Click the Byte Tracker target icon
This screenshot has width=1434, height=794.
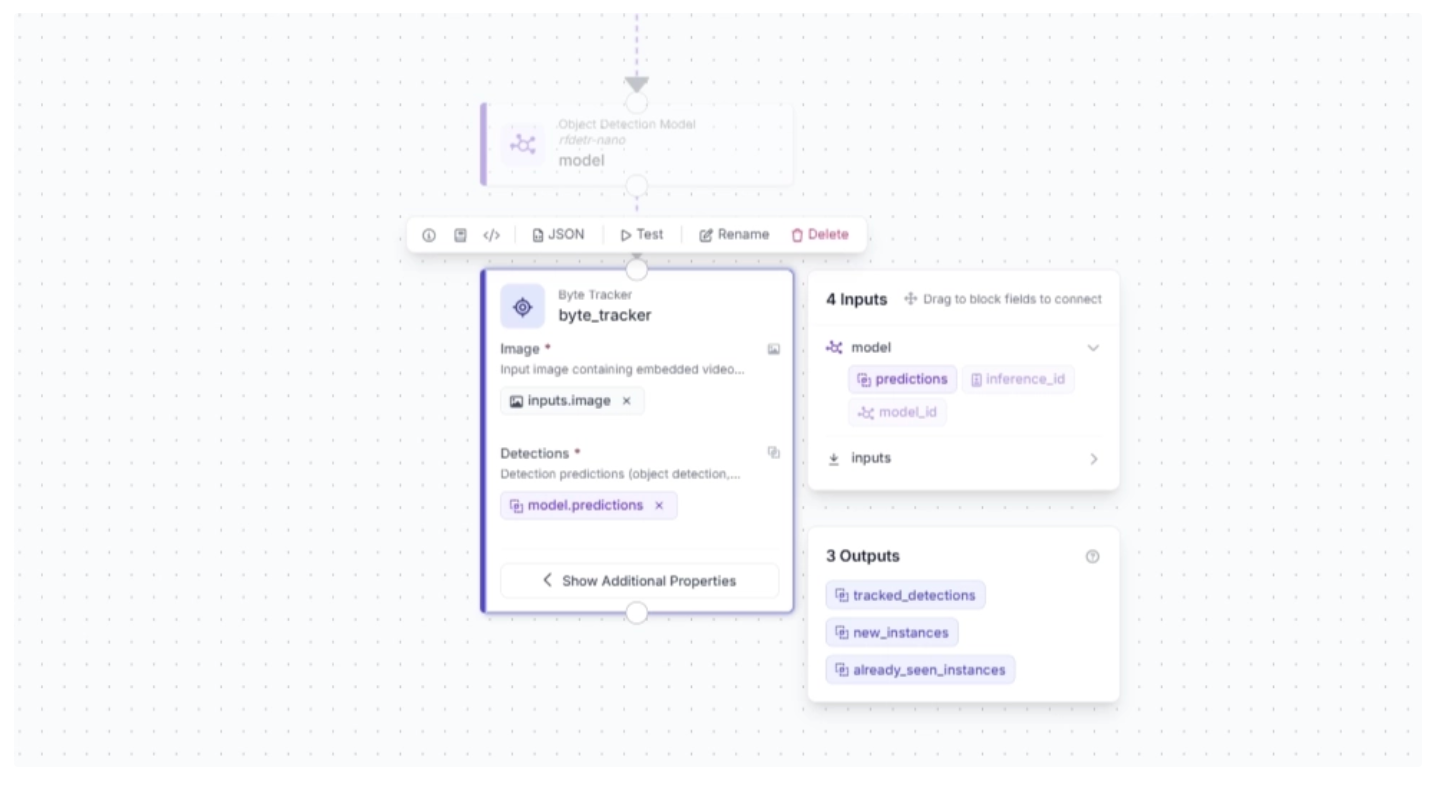click(522, 307)
